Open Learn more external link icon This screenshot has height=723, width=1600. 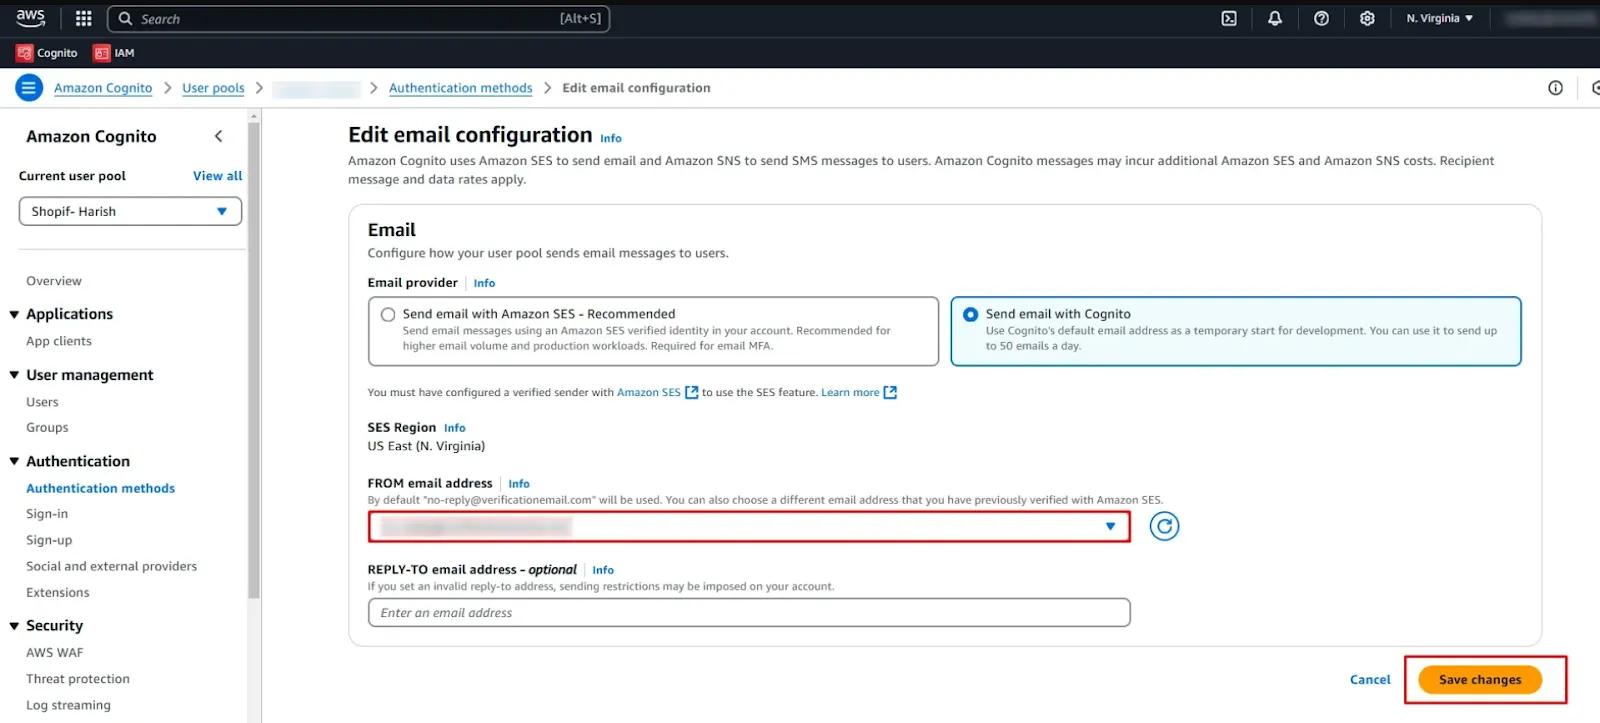[x=890, y=392]
